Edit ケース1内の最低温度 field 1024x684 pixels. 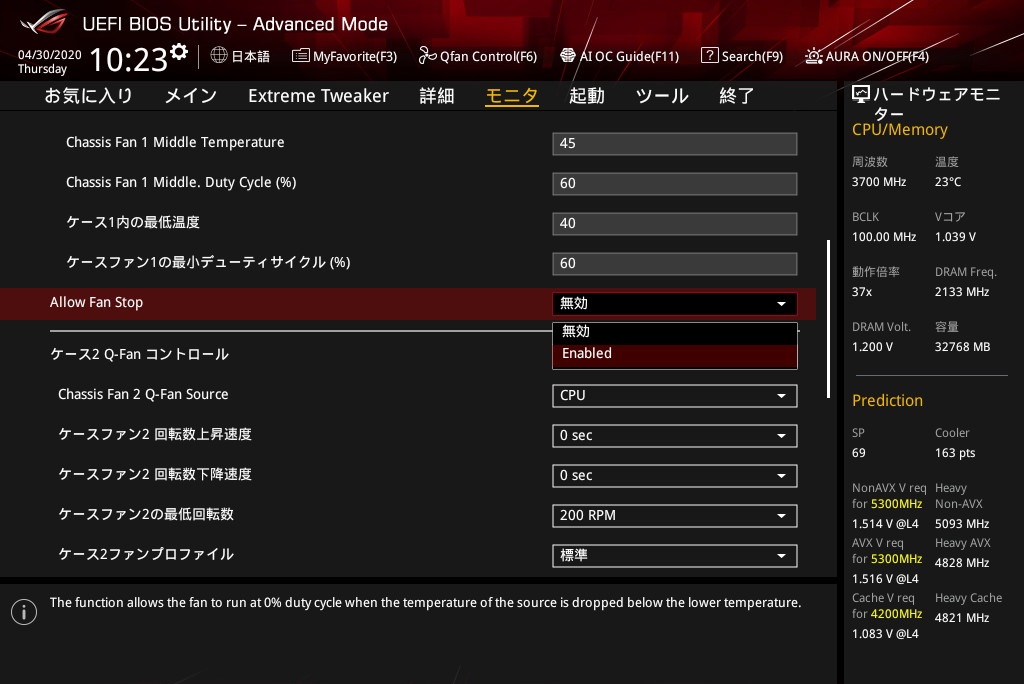pos(675,223)
